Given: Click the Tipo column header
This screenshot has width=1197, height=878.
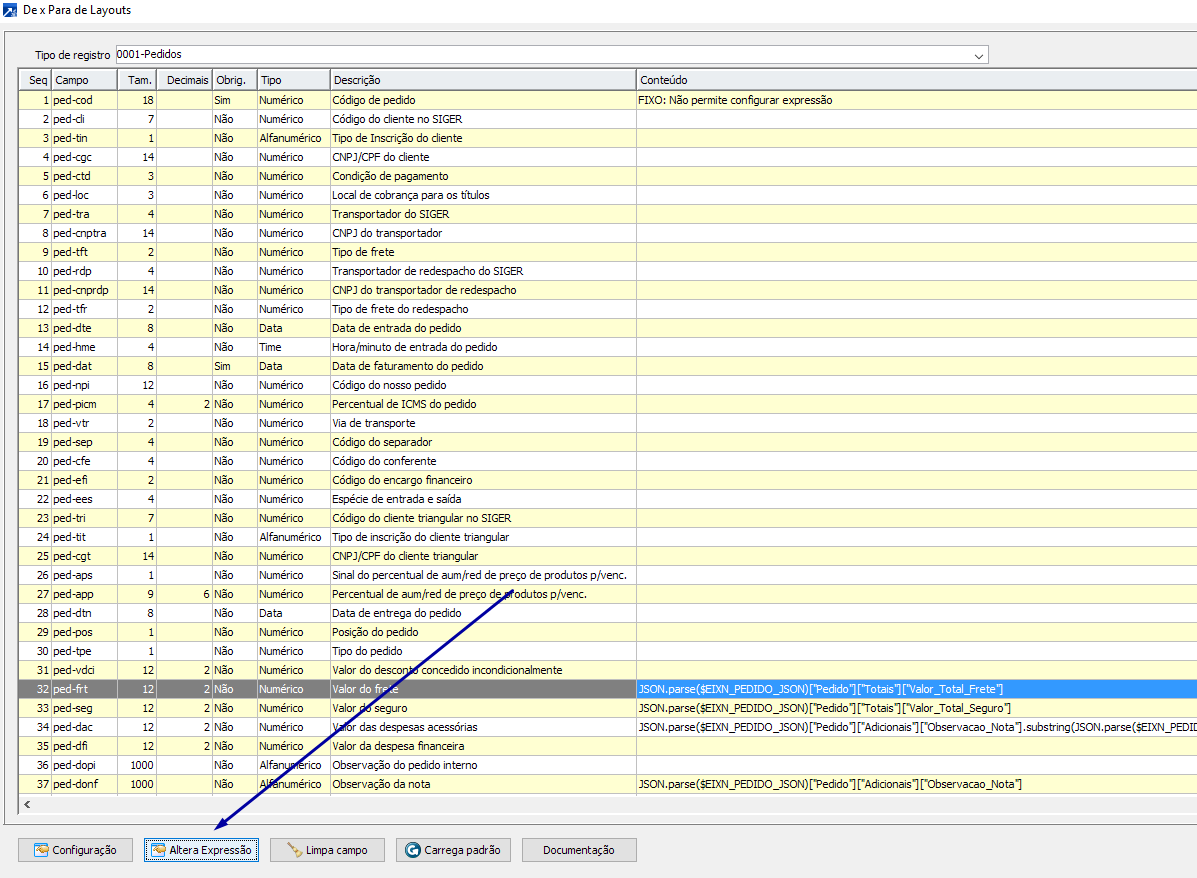Looking at the screenshot, I should (x=293, y=80).
